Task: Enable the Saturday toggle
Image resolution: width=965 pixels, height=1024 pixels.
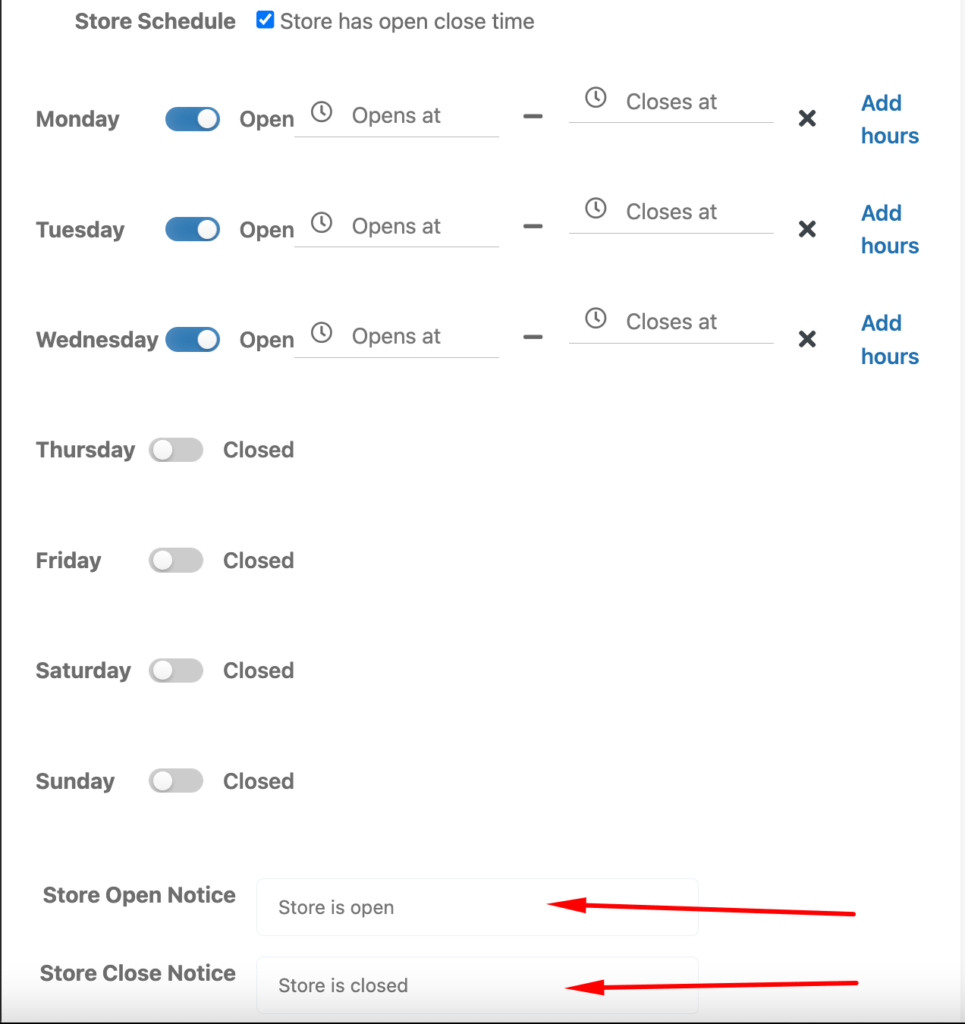Action: point(176,670)
